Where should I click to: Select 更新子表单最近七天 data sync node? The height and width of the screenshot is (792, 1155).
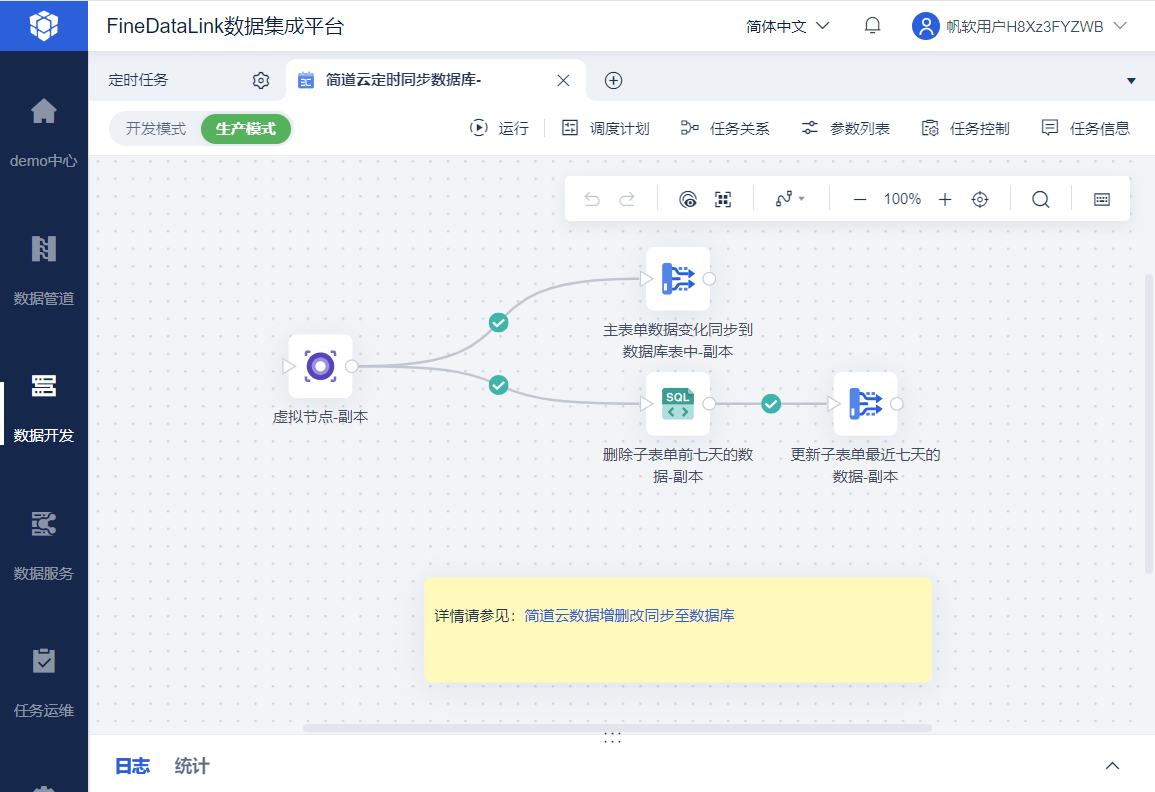coord(866,404)
